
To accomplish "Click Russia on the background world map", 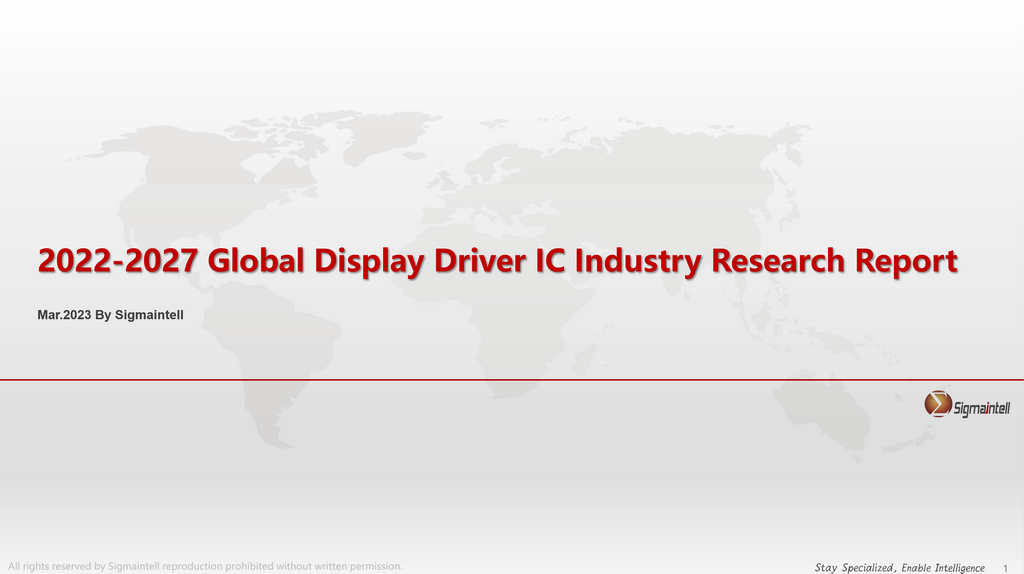I will (x=680, y=150).
